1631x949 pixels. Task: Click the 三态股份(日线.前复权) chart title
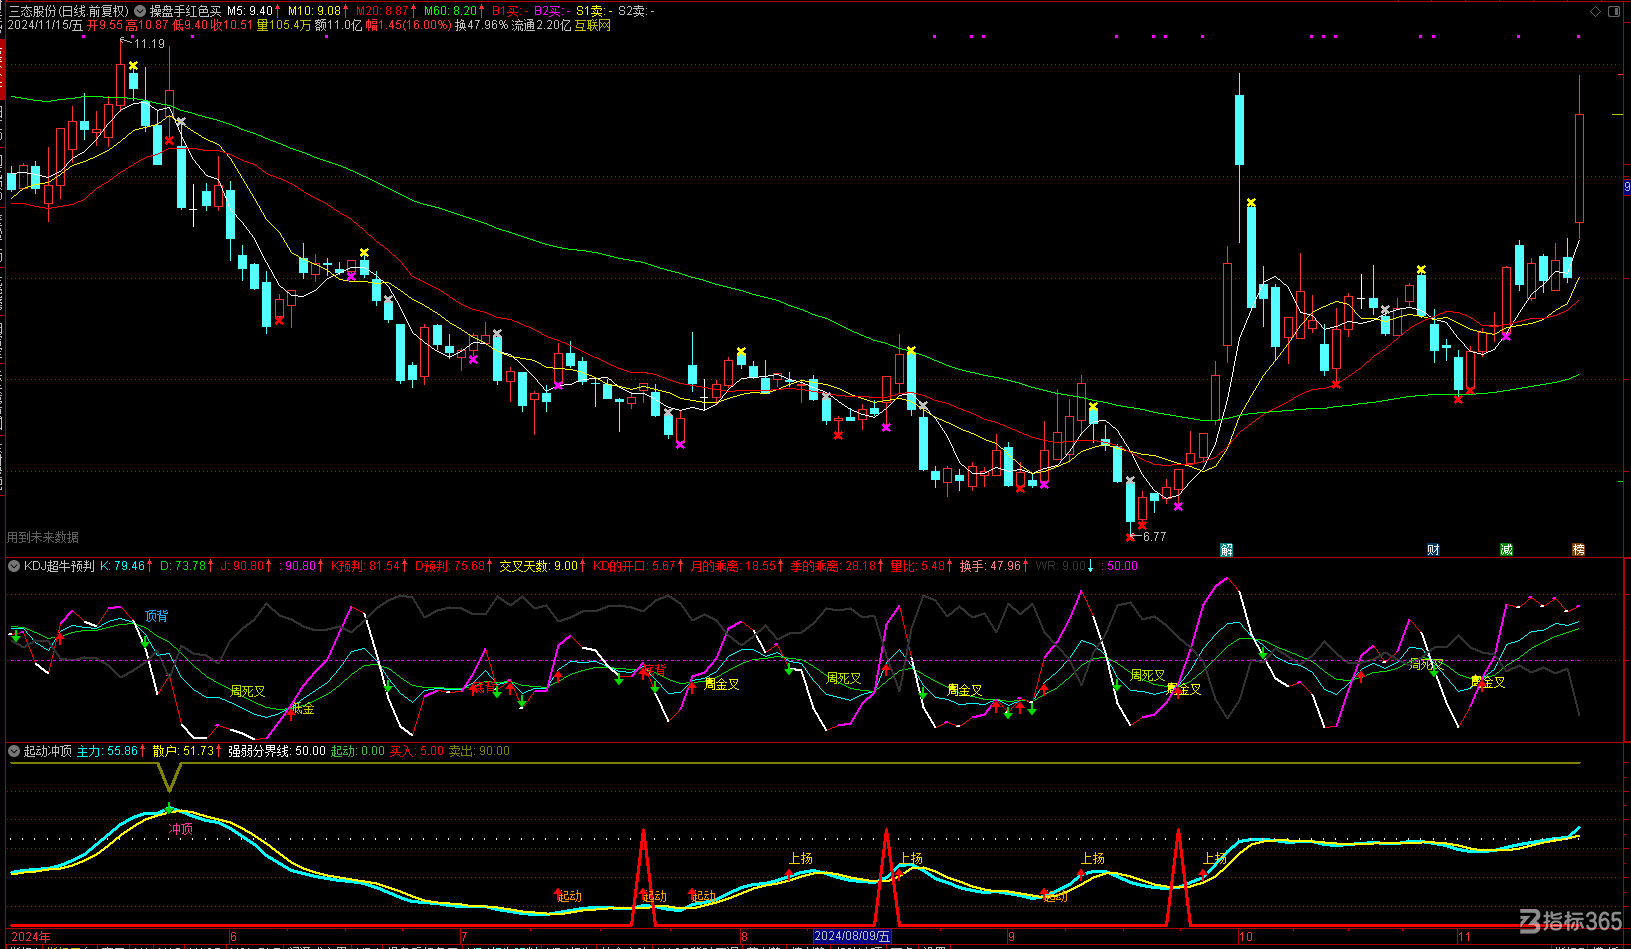pyautogui.click(x=69, y=11)
